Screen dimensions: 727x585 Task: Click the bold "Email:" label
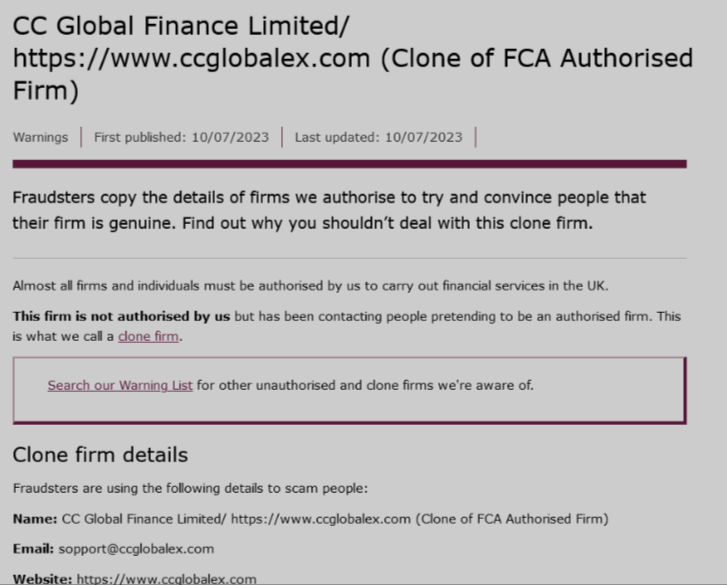pos(34,549)
